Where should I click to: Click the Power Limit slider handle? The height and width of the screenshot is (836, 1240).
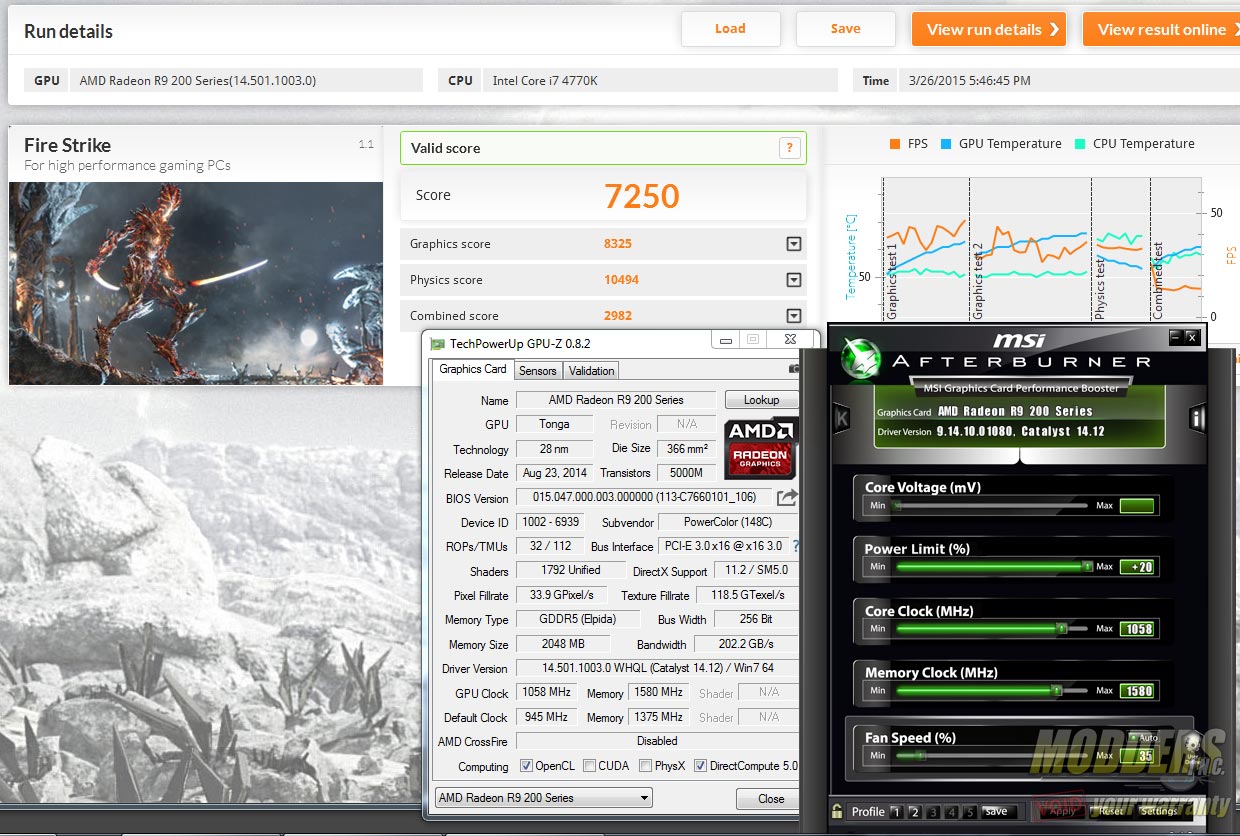1087,567
